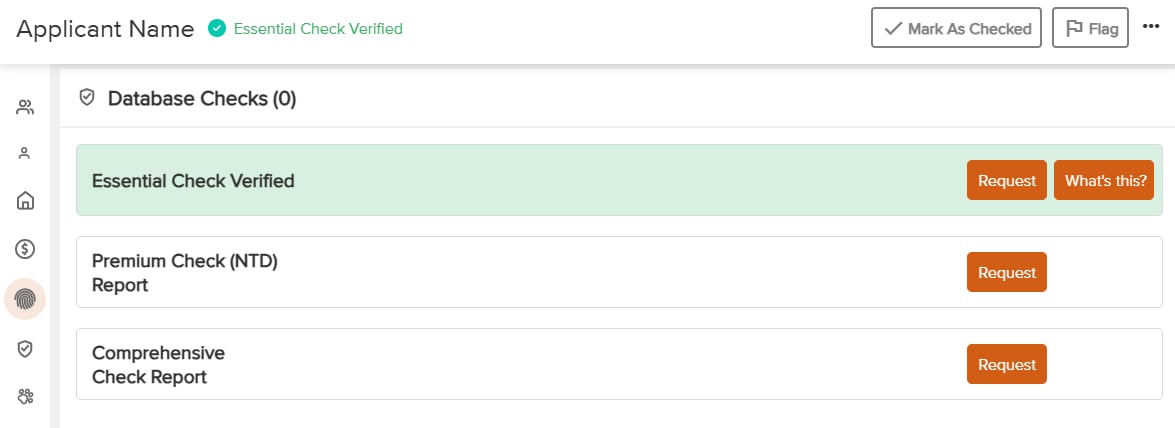Open the shield check sidebar icon
The width and height of the screenshot is (1175, 428).
(x=25, y=349)
